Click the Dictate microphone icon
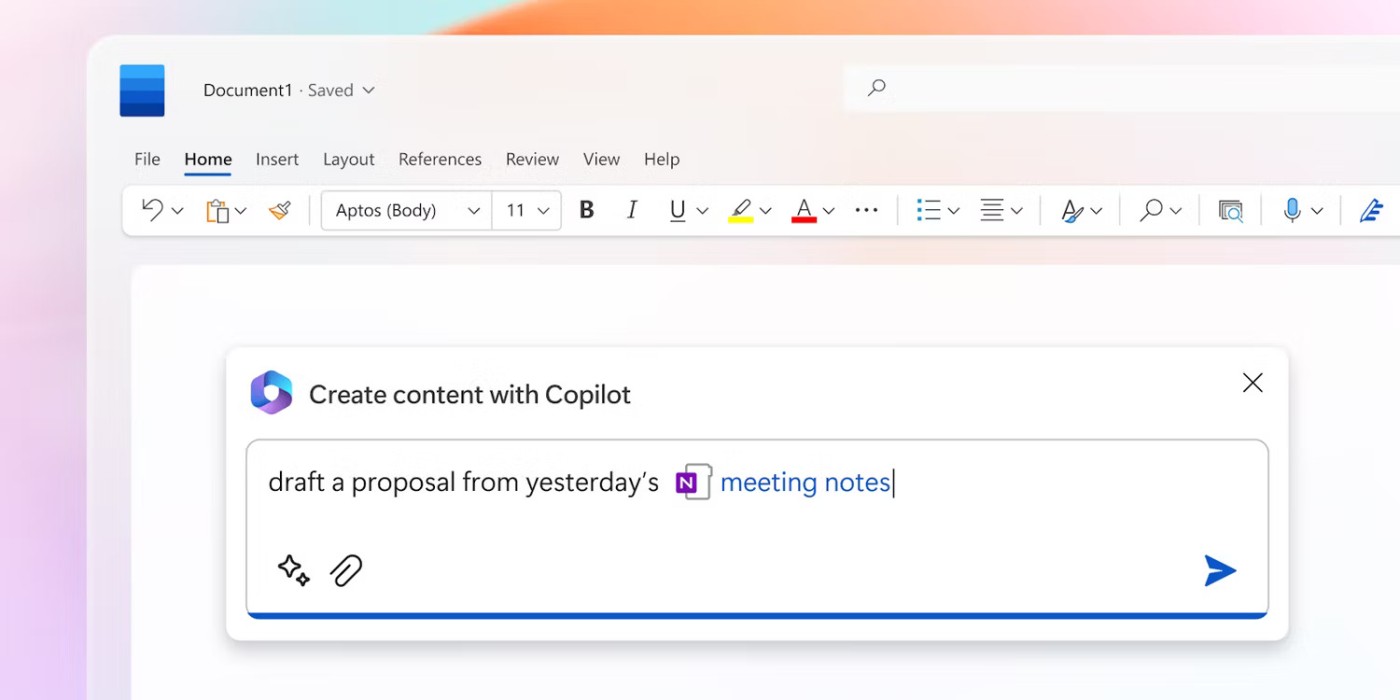Image resolution: width=1400 pixels, height=700 pixels. pos(1292,210)
